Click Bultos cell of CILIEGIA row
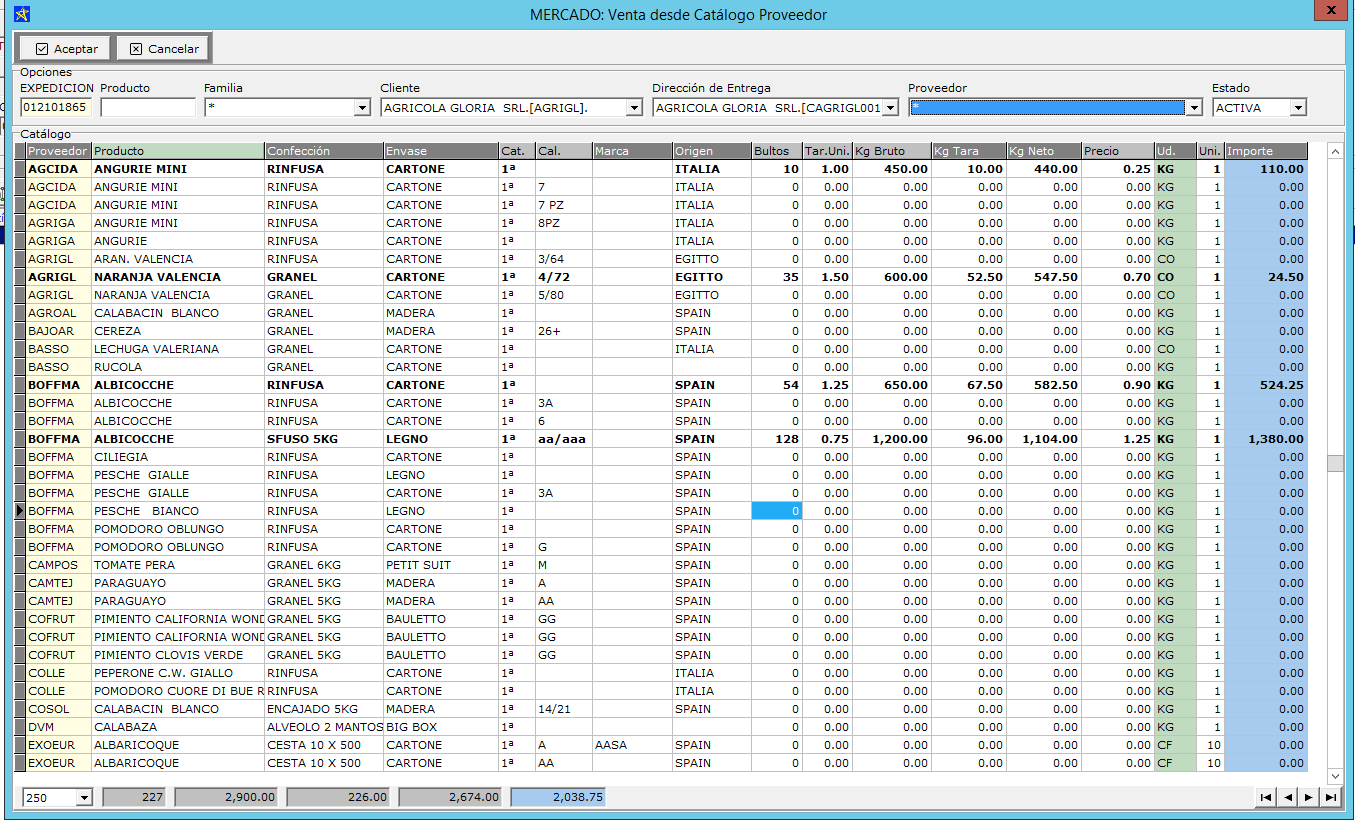Screen dimensions: 1355x822 tap(777, 457)
